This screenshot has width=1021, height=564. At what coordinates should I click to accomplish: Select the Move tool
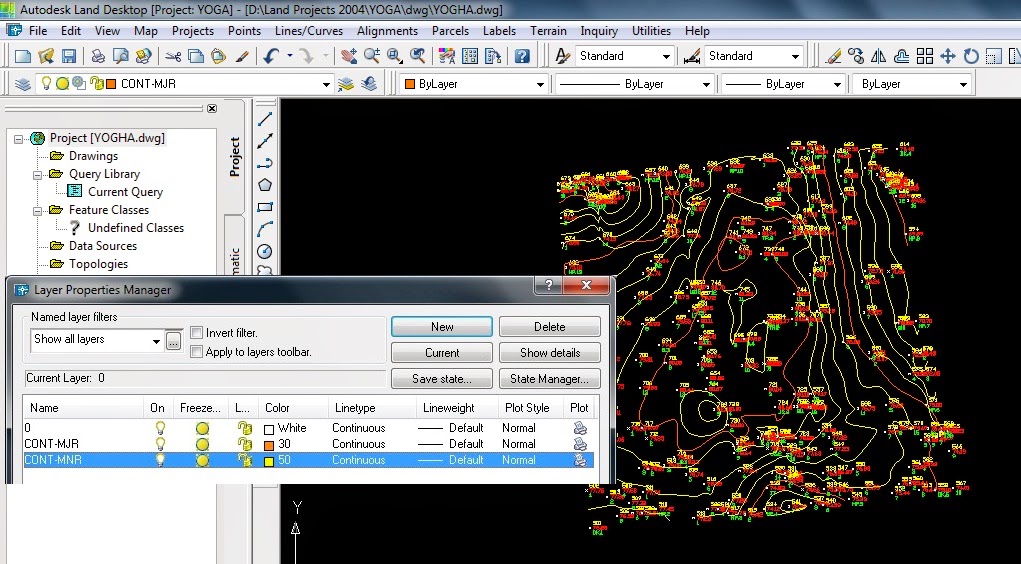(947, 57)
